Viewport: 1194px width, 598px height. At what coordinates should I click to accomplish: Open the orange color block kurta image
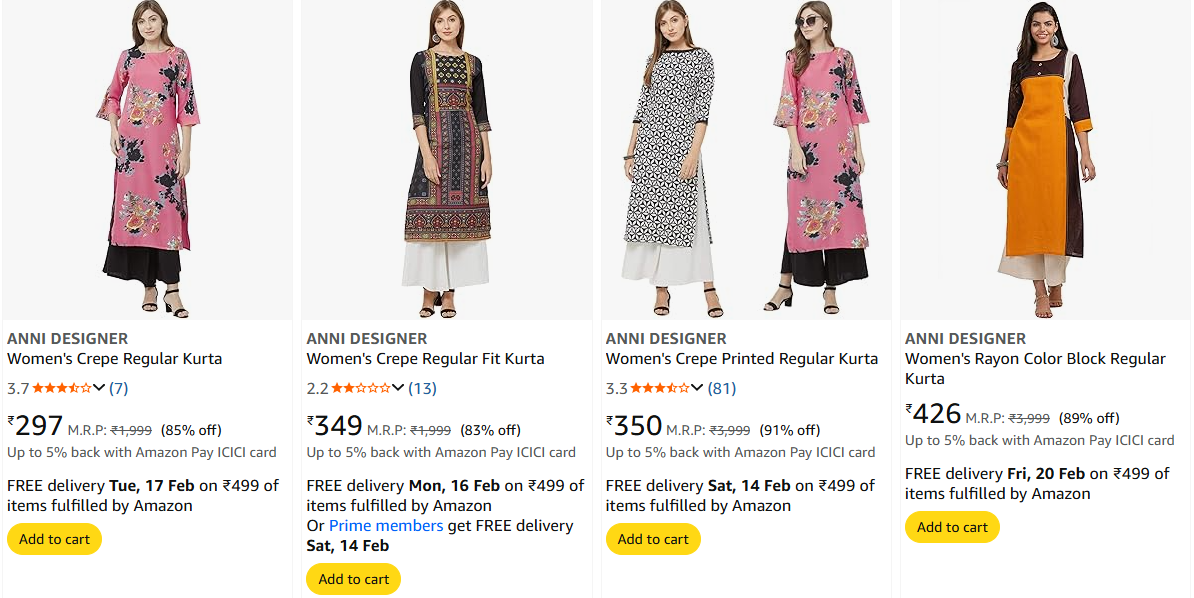pyautogui.click(x=1044, y=160)
